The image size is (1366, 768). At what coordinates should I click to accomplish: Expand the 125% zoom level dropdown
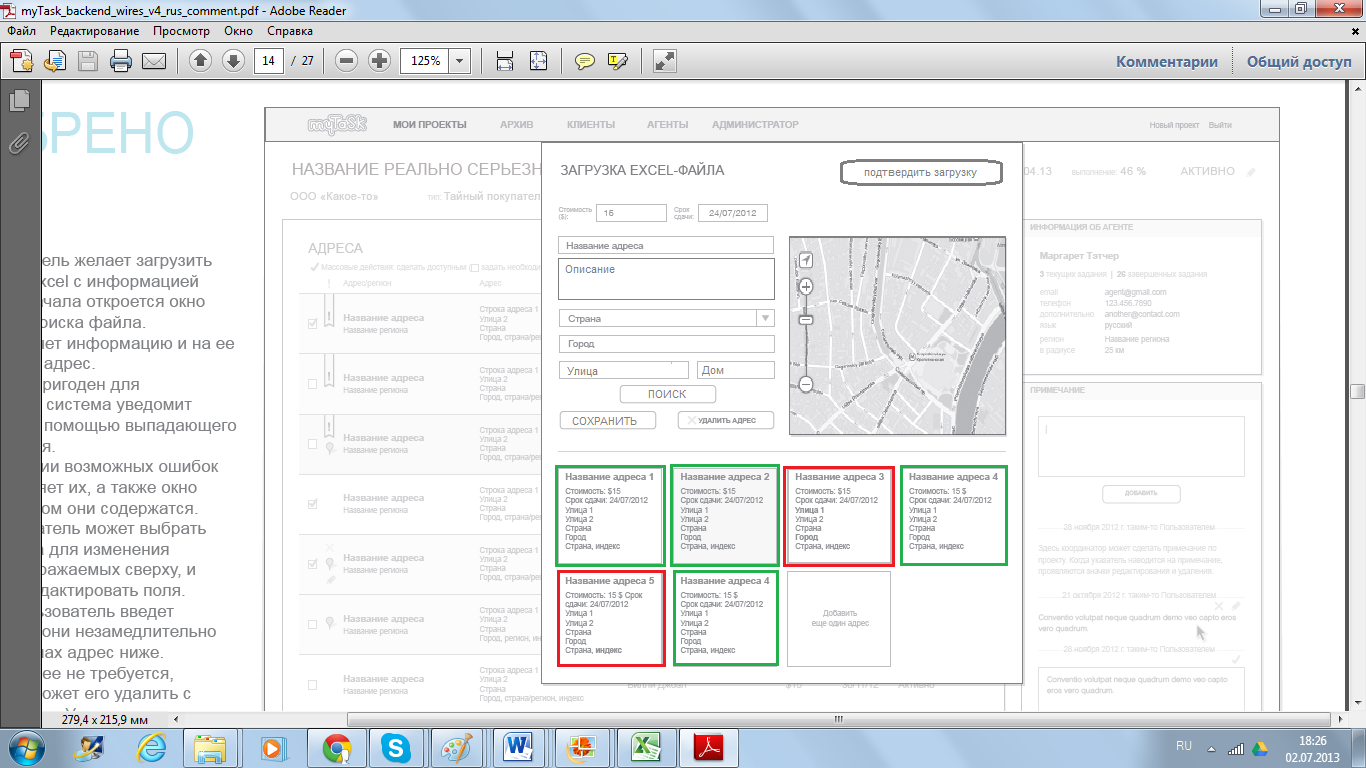pos(460,61)
